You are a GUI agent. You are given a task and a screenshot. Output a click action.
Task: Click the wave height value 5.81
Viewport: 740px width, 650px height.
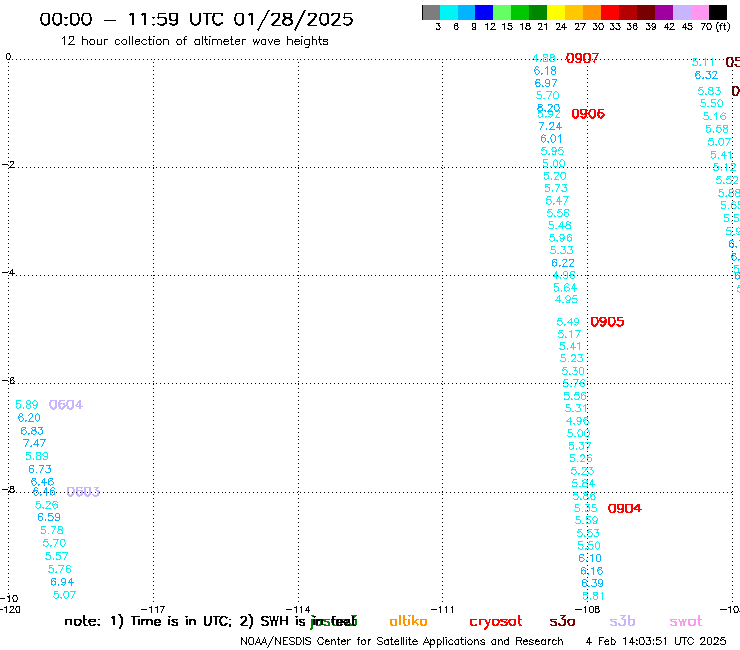[x=593, y=596]
